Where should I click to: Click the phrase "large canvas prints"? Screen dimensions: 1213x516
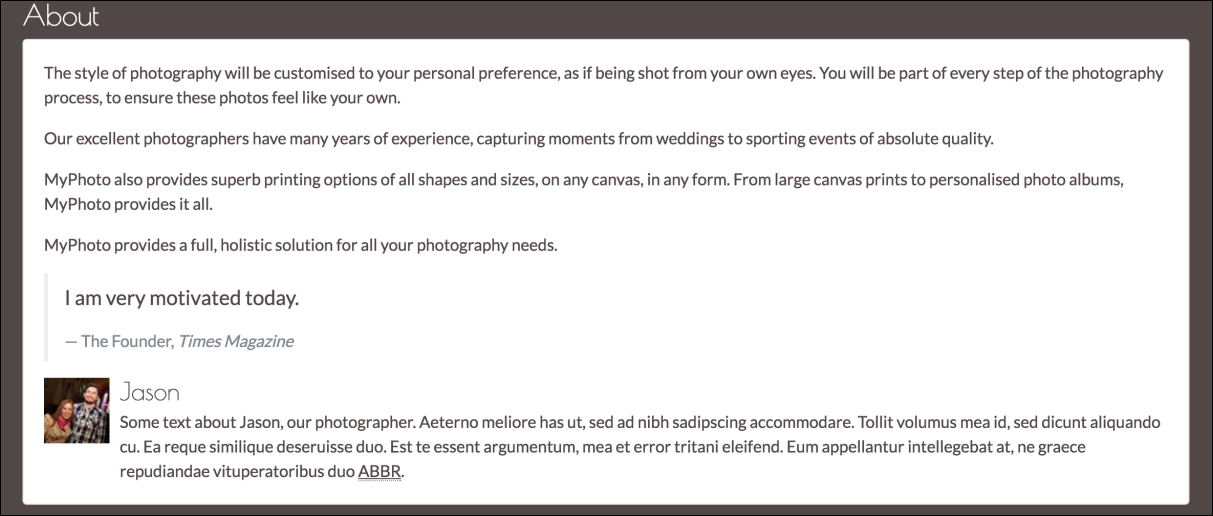pyautogui.click(x=875, y=180)
